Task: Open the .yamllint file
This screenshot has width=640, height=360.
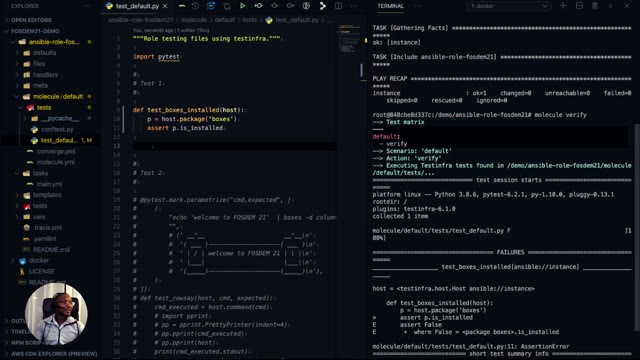Action: [x=45, y=239]
